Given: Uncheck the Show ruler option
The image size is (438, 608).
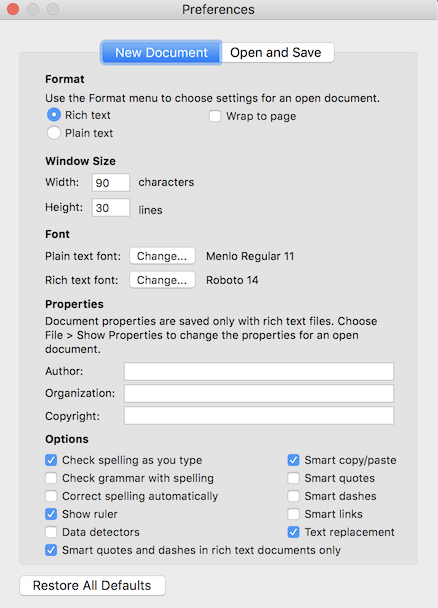Looking at the screenshot, I should (x=51, y=514).
